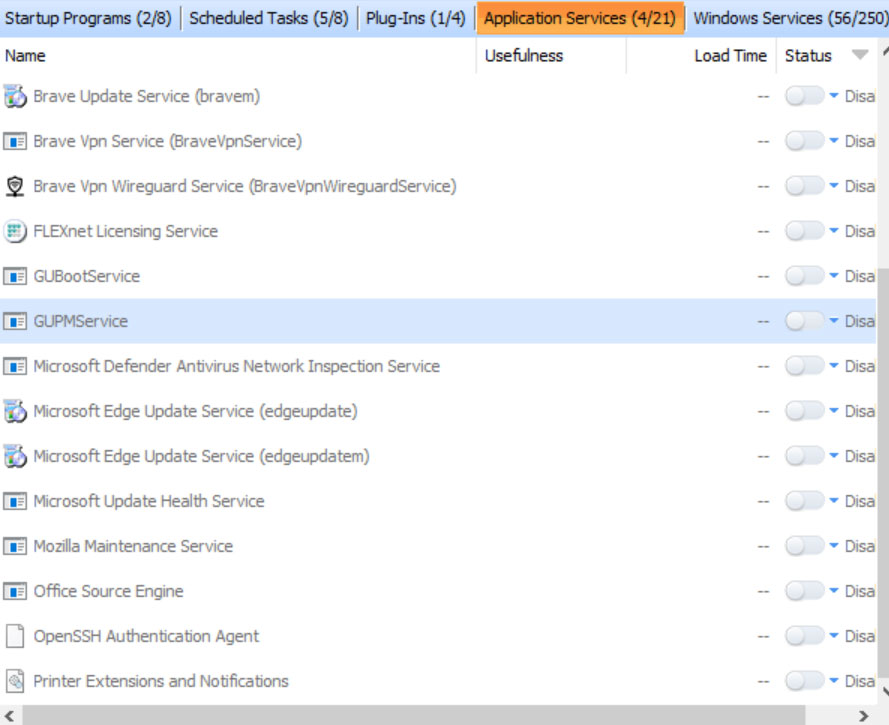Select the Printer Extensions and Notifications text
Screen dimensions: 889x725
(x=161, y=681)
